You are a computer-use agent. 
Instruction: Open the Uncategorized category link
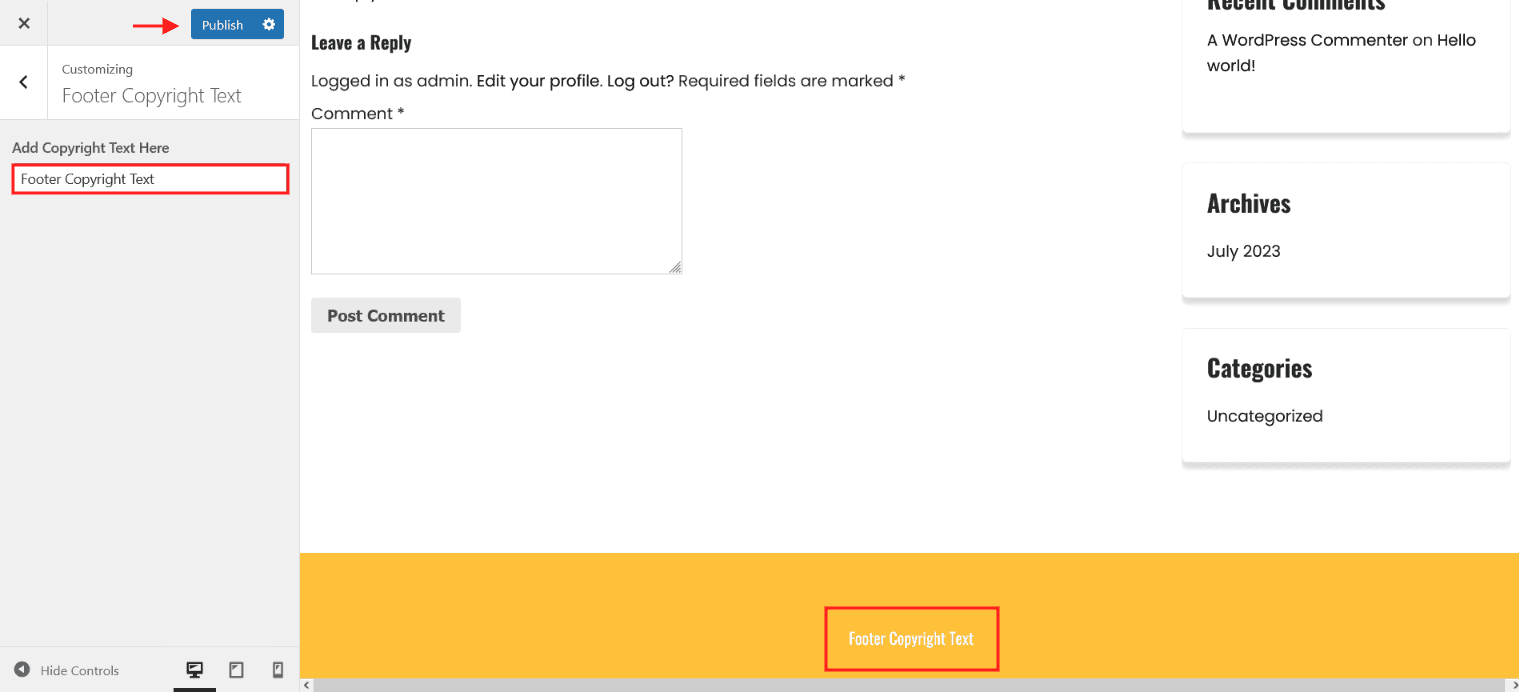1264,416
